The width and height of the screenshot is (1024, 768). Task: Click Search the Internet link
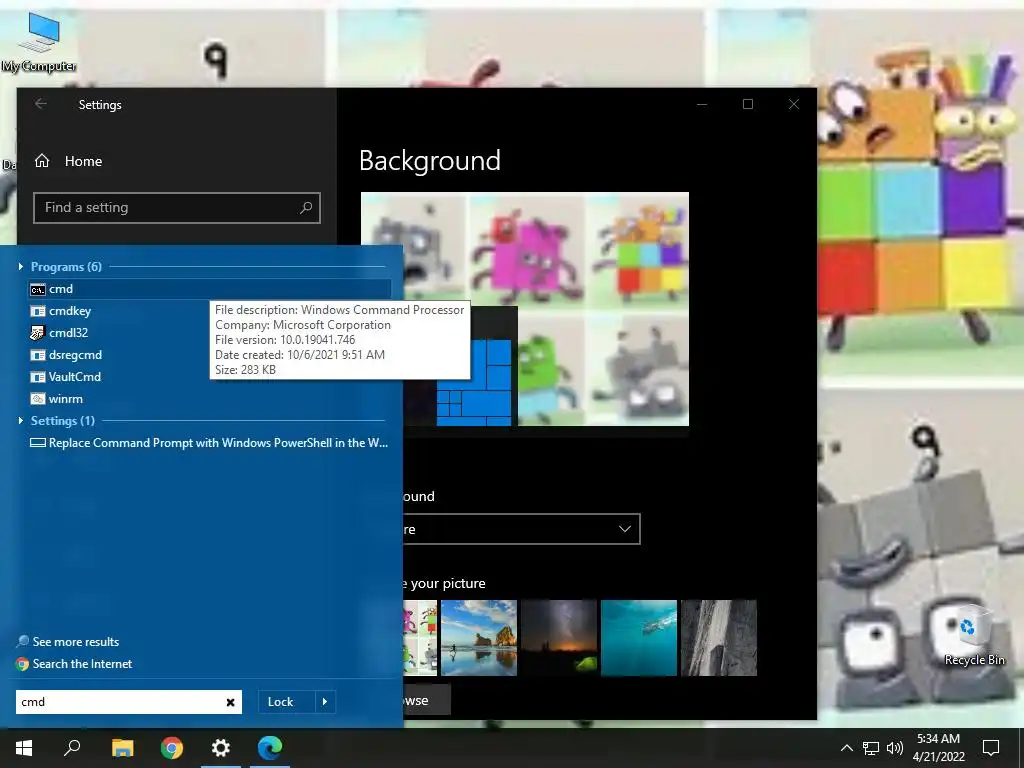point(74,664)
